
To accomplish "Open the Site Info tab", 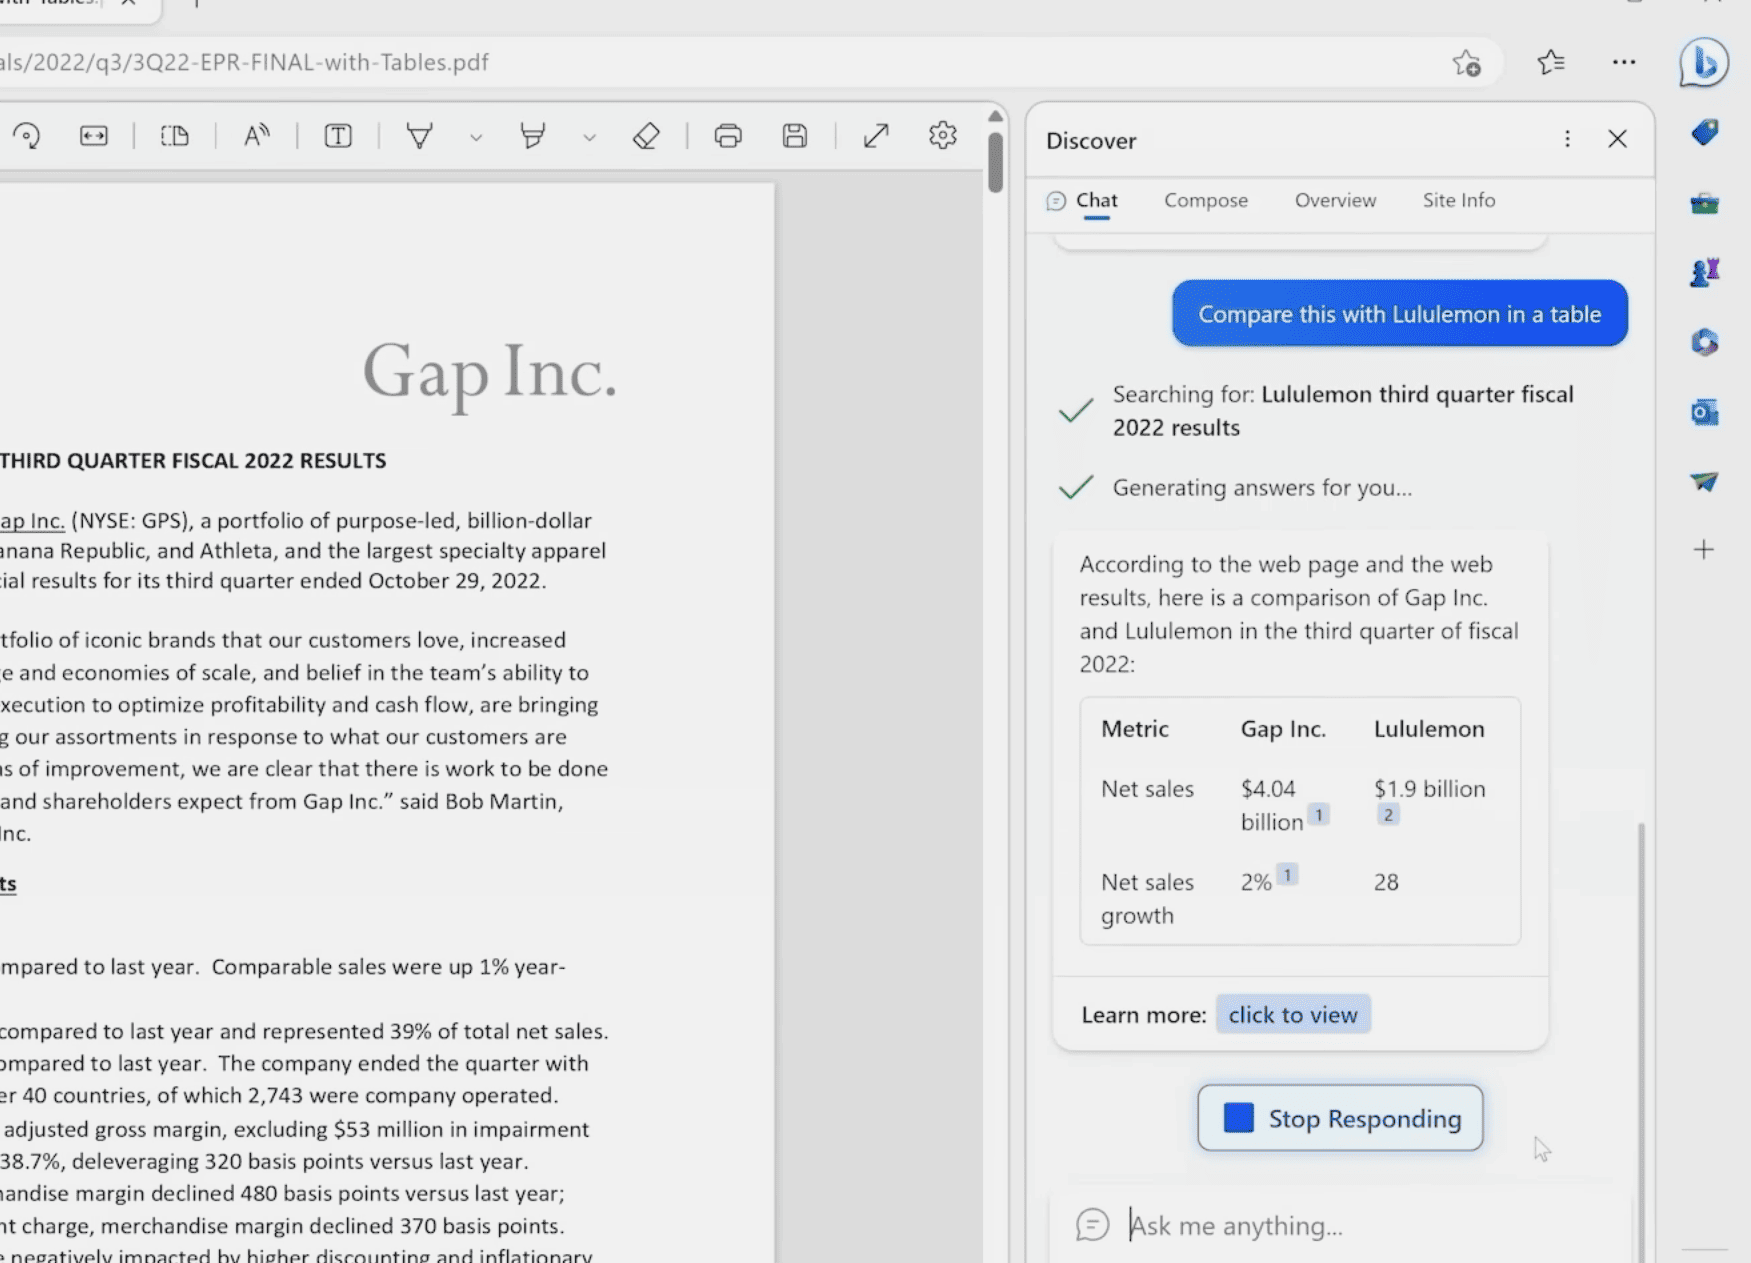I will pos(1458,200).
